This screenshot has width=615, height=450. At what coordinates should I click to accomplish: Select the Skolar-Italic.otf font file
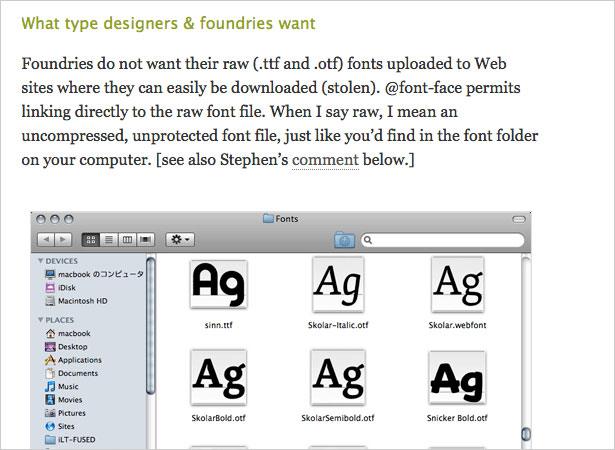tap(338, 294)
